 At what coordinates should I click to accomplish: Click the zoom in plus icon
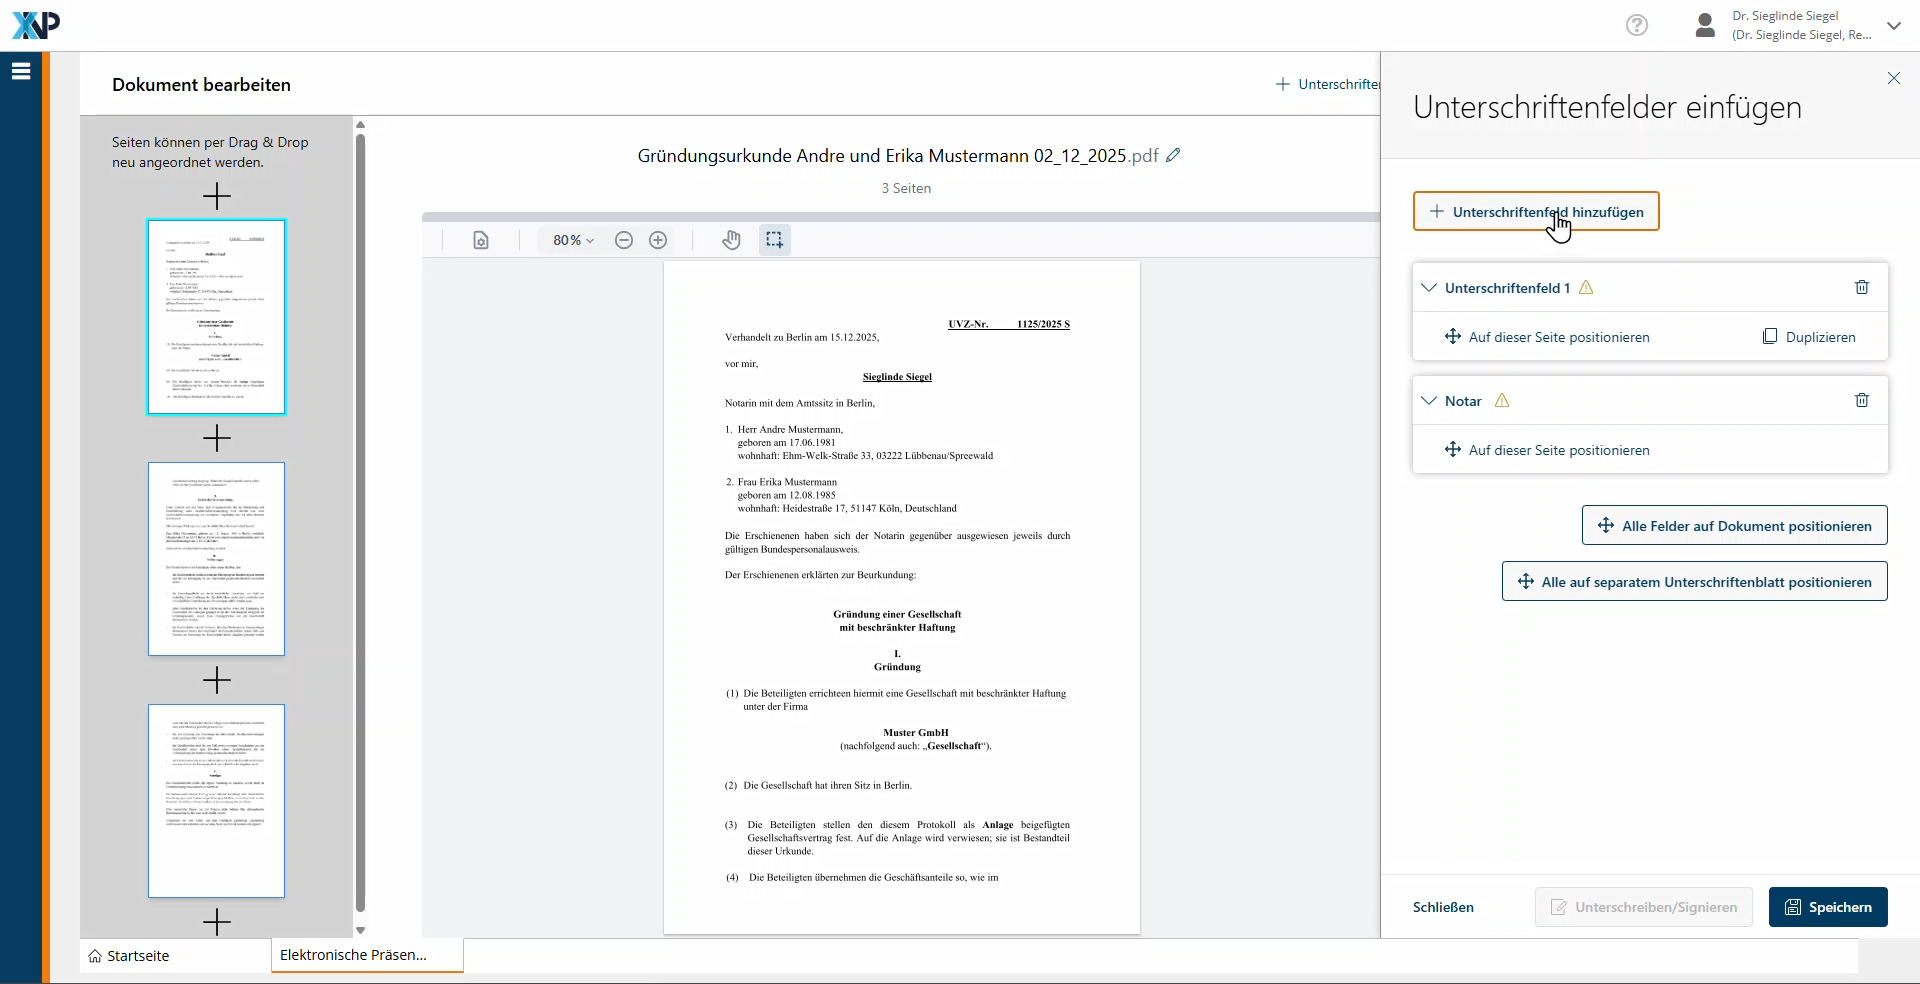pyautogui.click(x=658, y=240)
